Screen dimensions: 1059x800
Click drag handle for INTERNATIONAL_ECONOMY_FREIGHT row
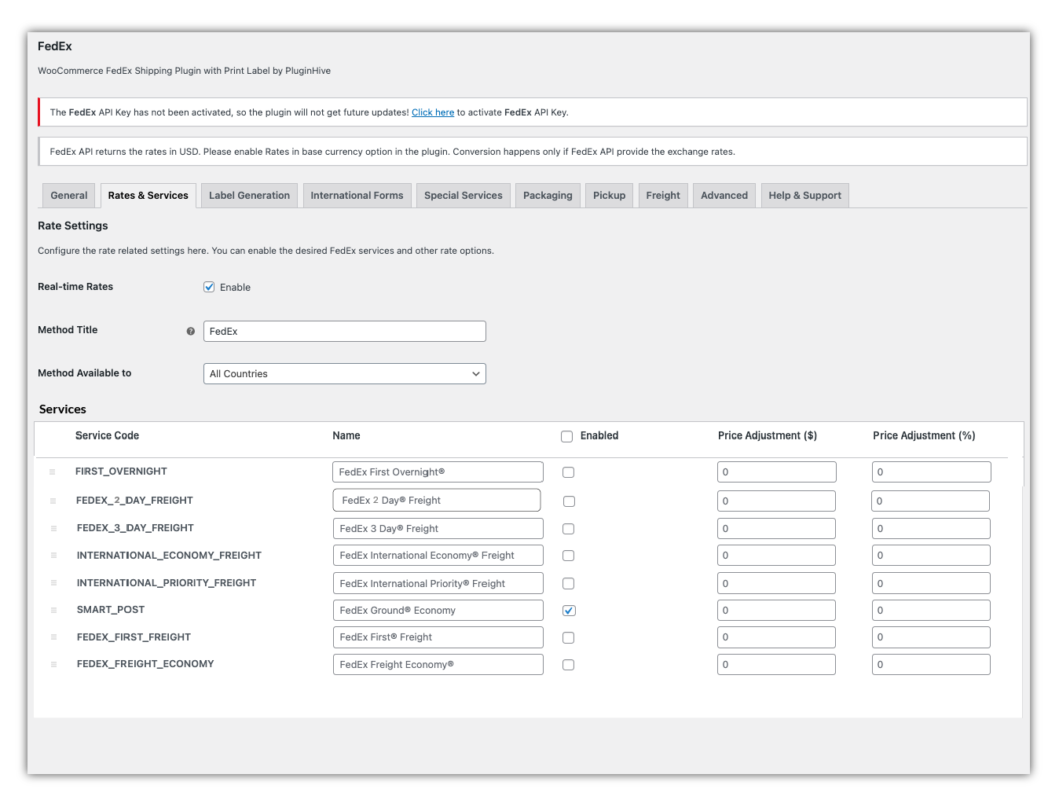53,556
